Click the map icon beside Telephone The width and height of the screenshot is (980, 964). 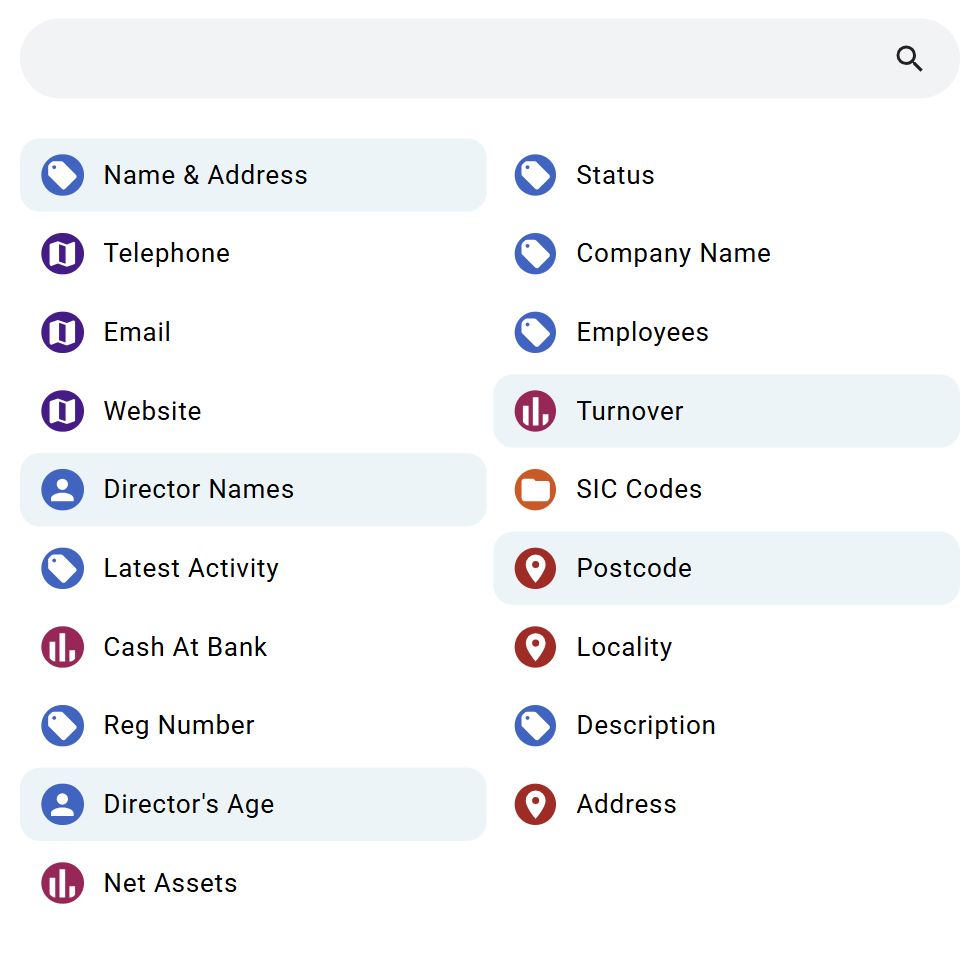(62, 254)
